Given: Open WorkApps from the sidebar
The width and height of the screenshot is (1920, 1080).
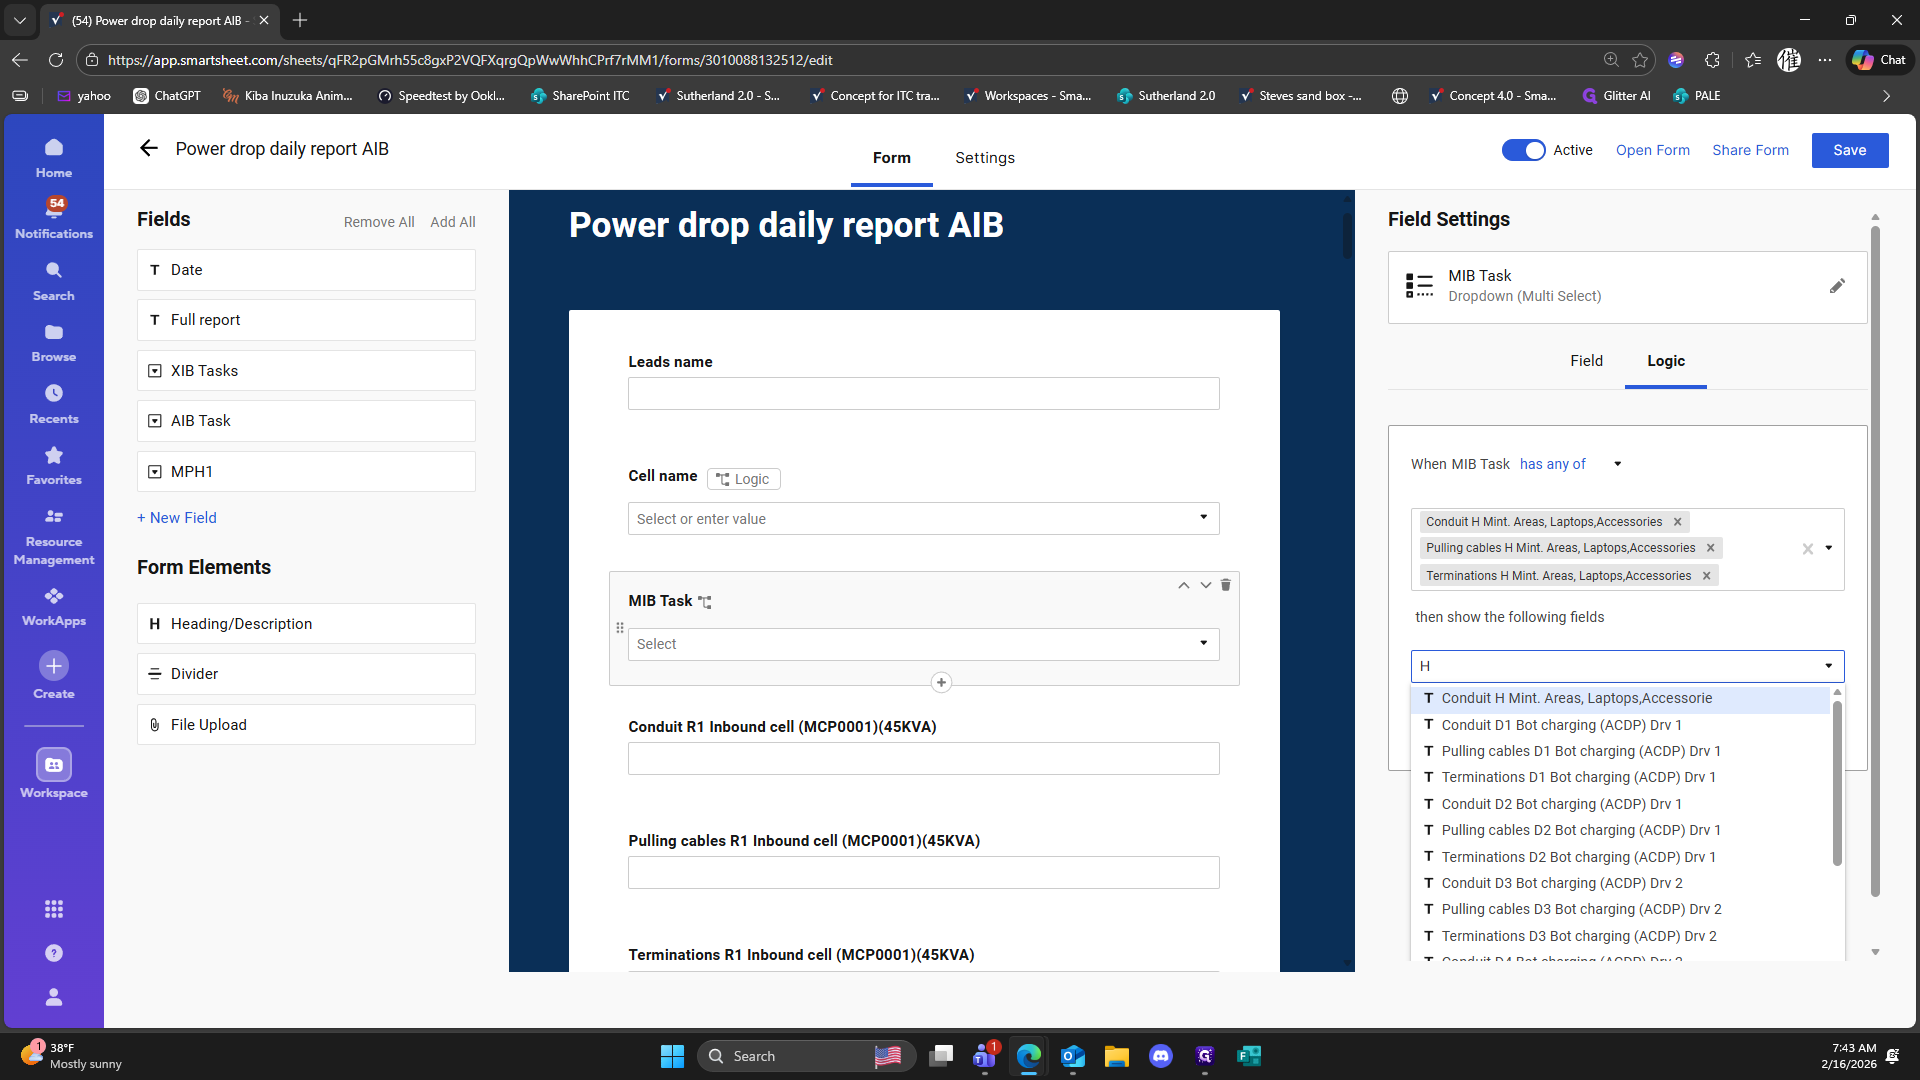Looking at the screenshot, I should click(x=54, y=606).
